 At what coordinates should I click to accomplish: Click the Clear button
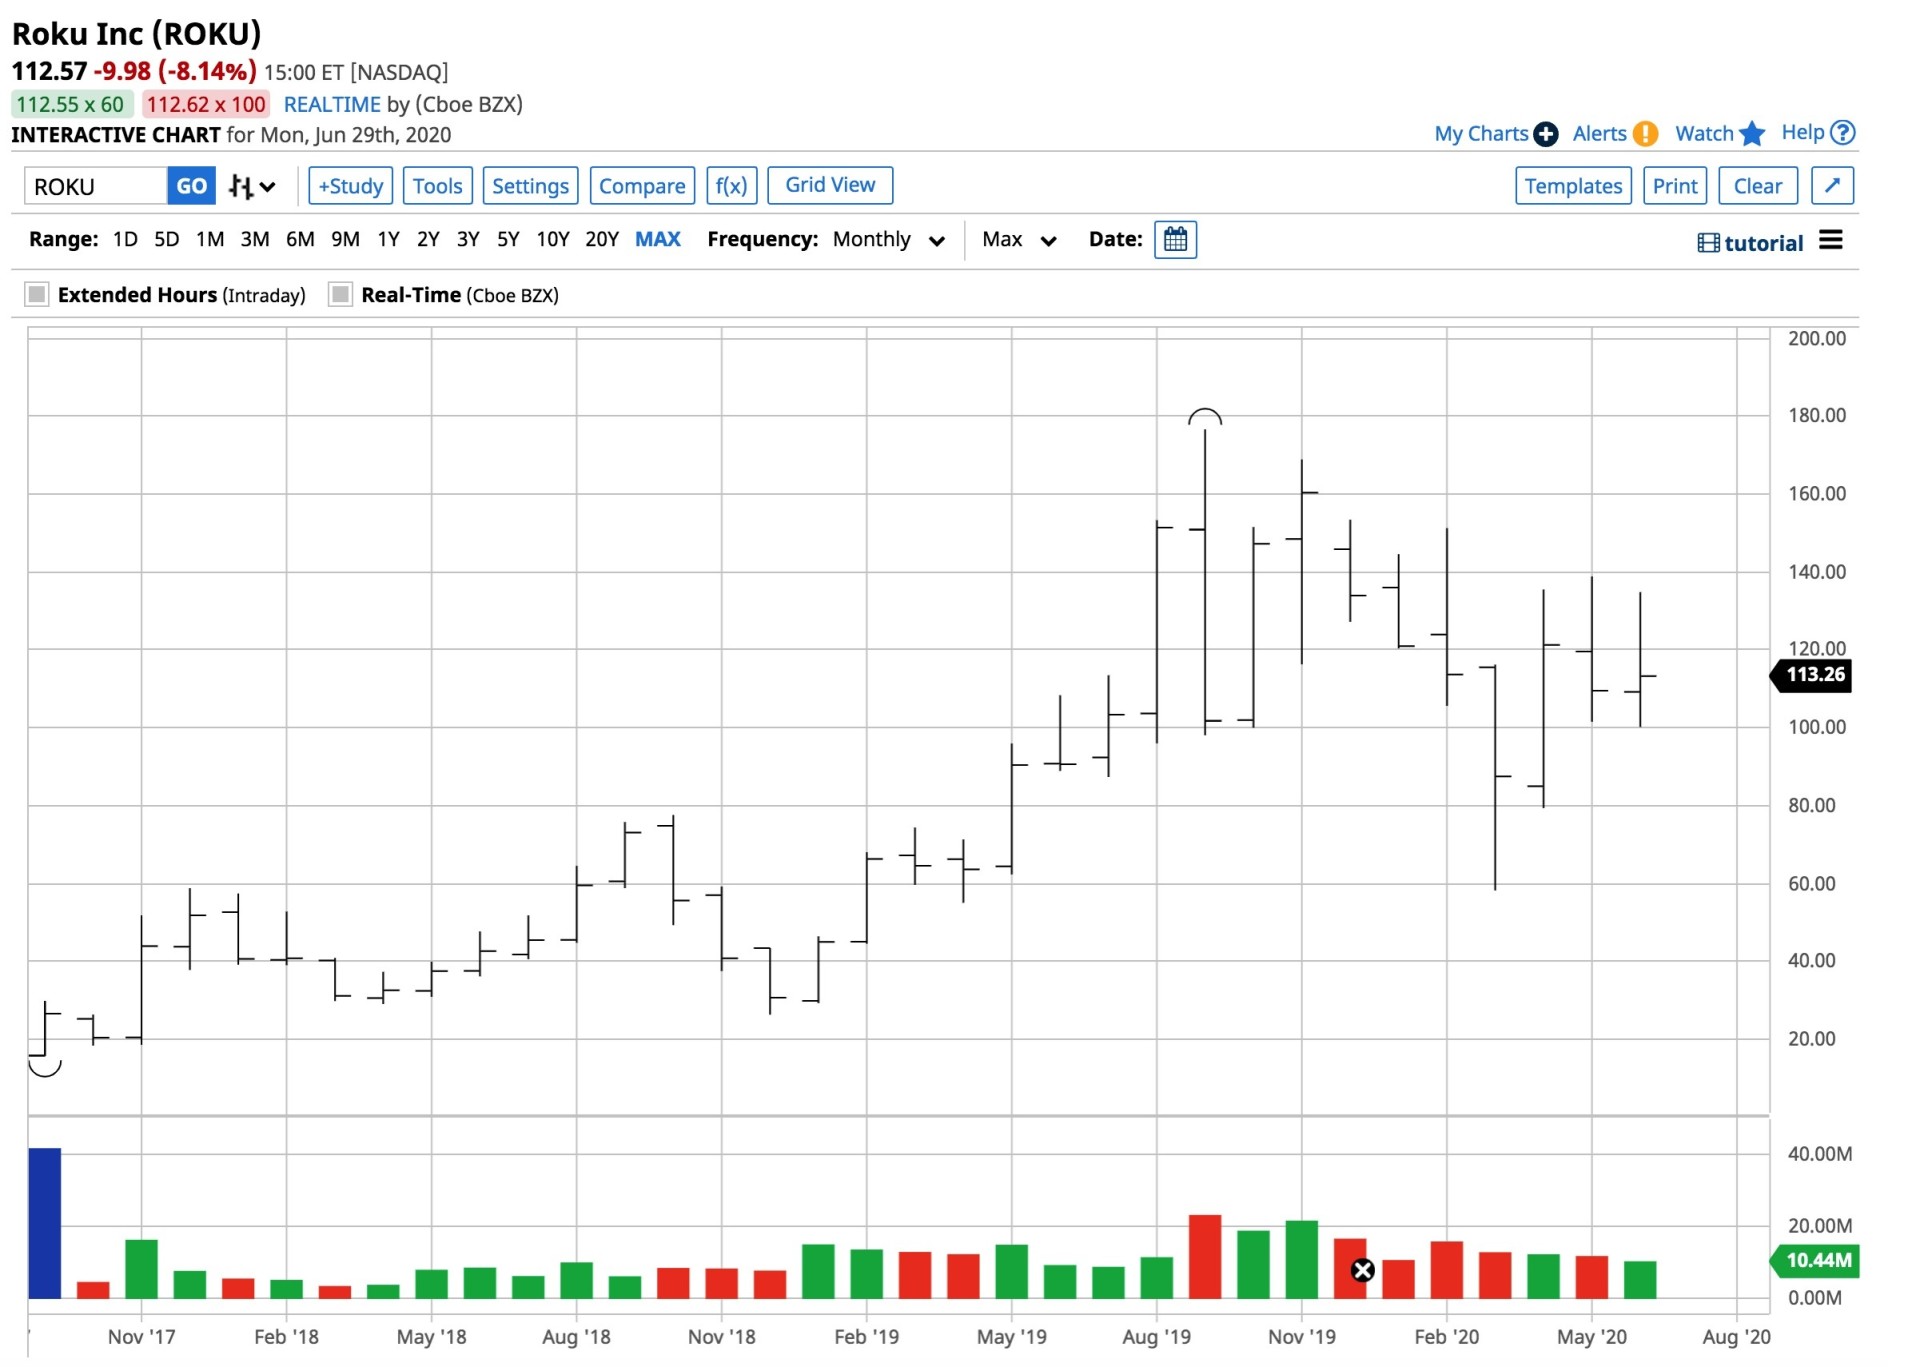tap(1758, 186)
